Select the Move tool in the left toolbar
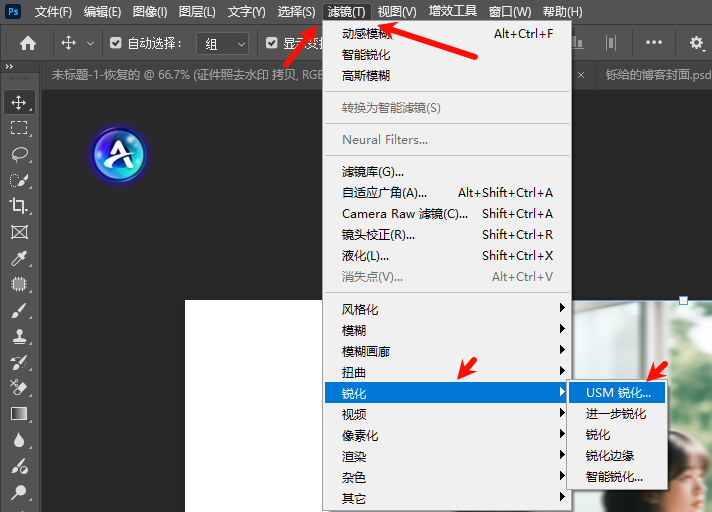 point(19,103)
